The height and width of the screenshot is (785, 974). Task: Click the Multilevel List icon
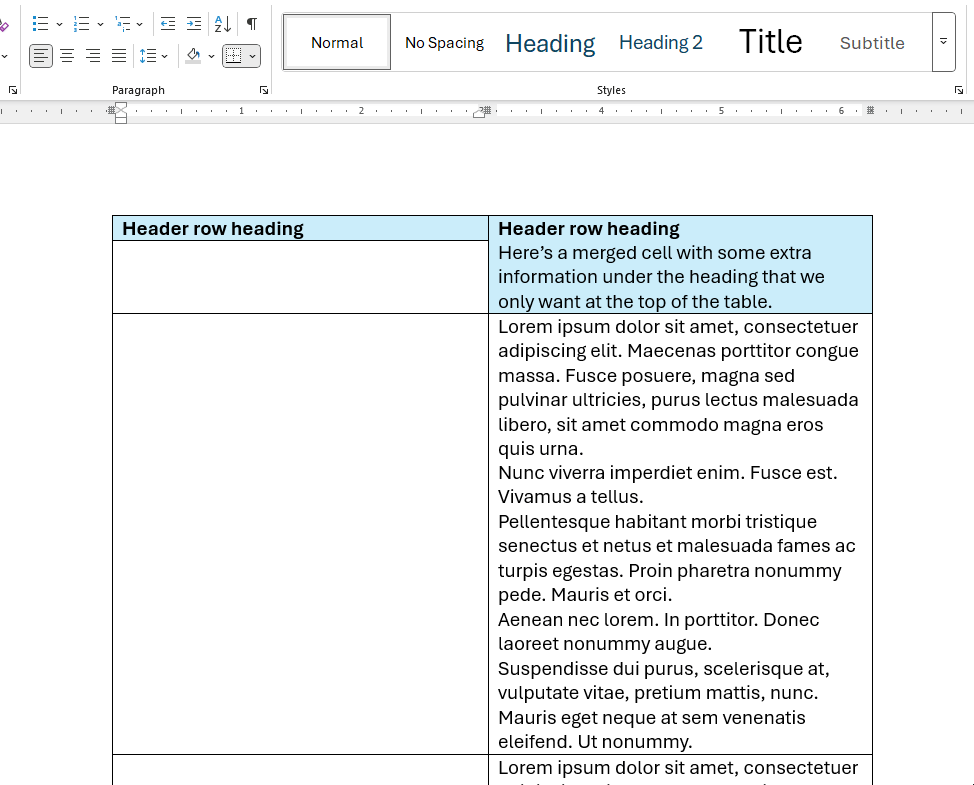click(123, 23)
